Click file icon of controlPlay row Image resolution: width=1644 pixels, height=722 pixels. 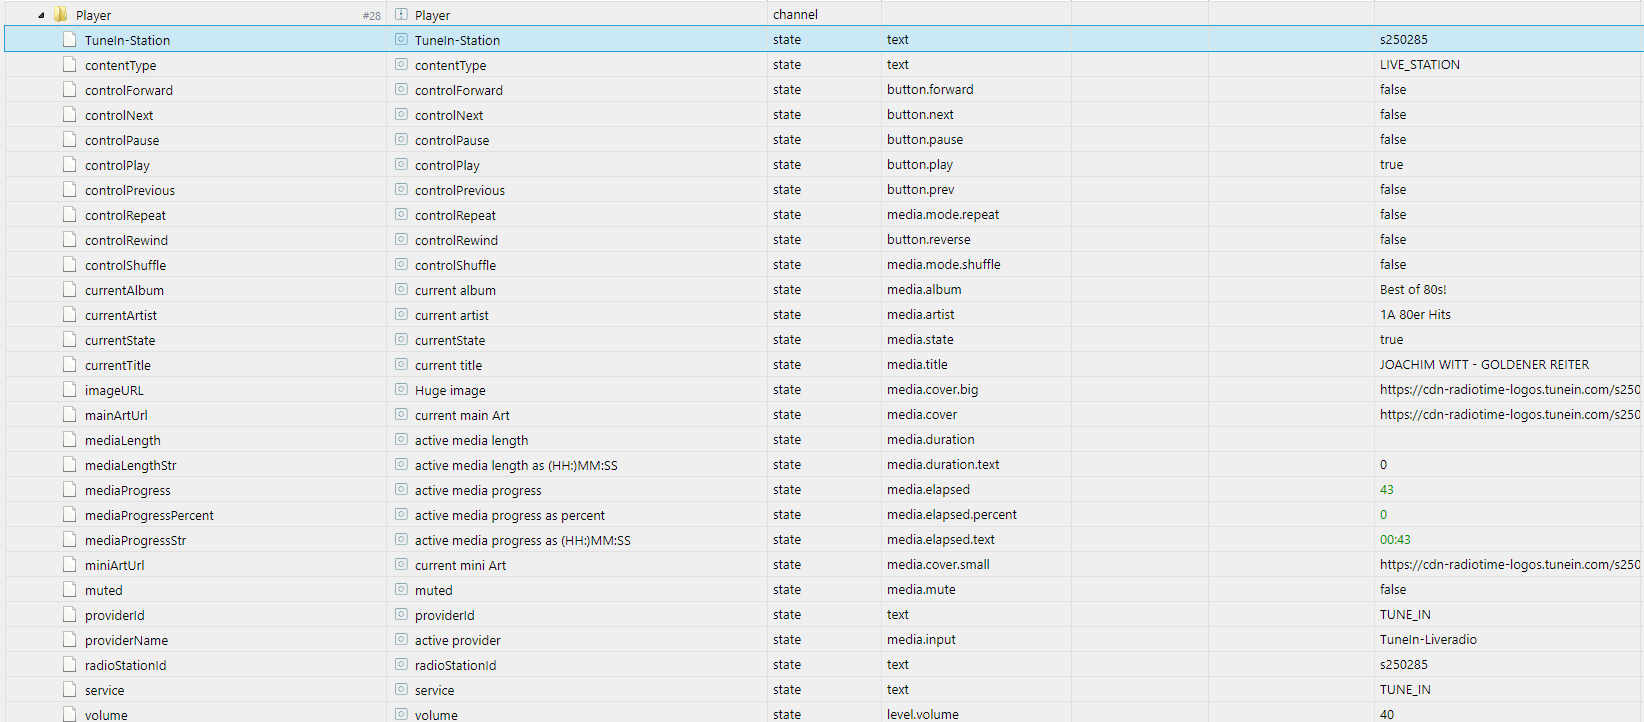69,165
